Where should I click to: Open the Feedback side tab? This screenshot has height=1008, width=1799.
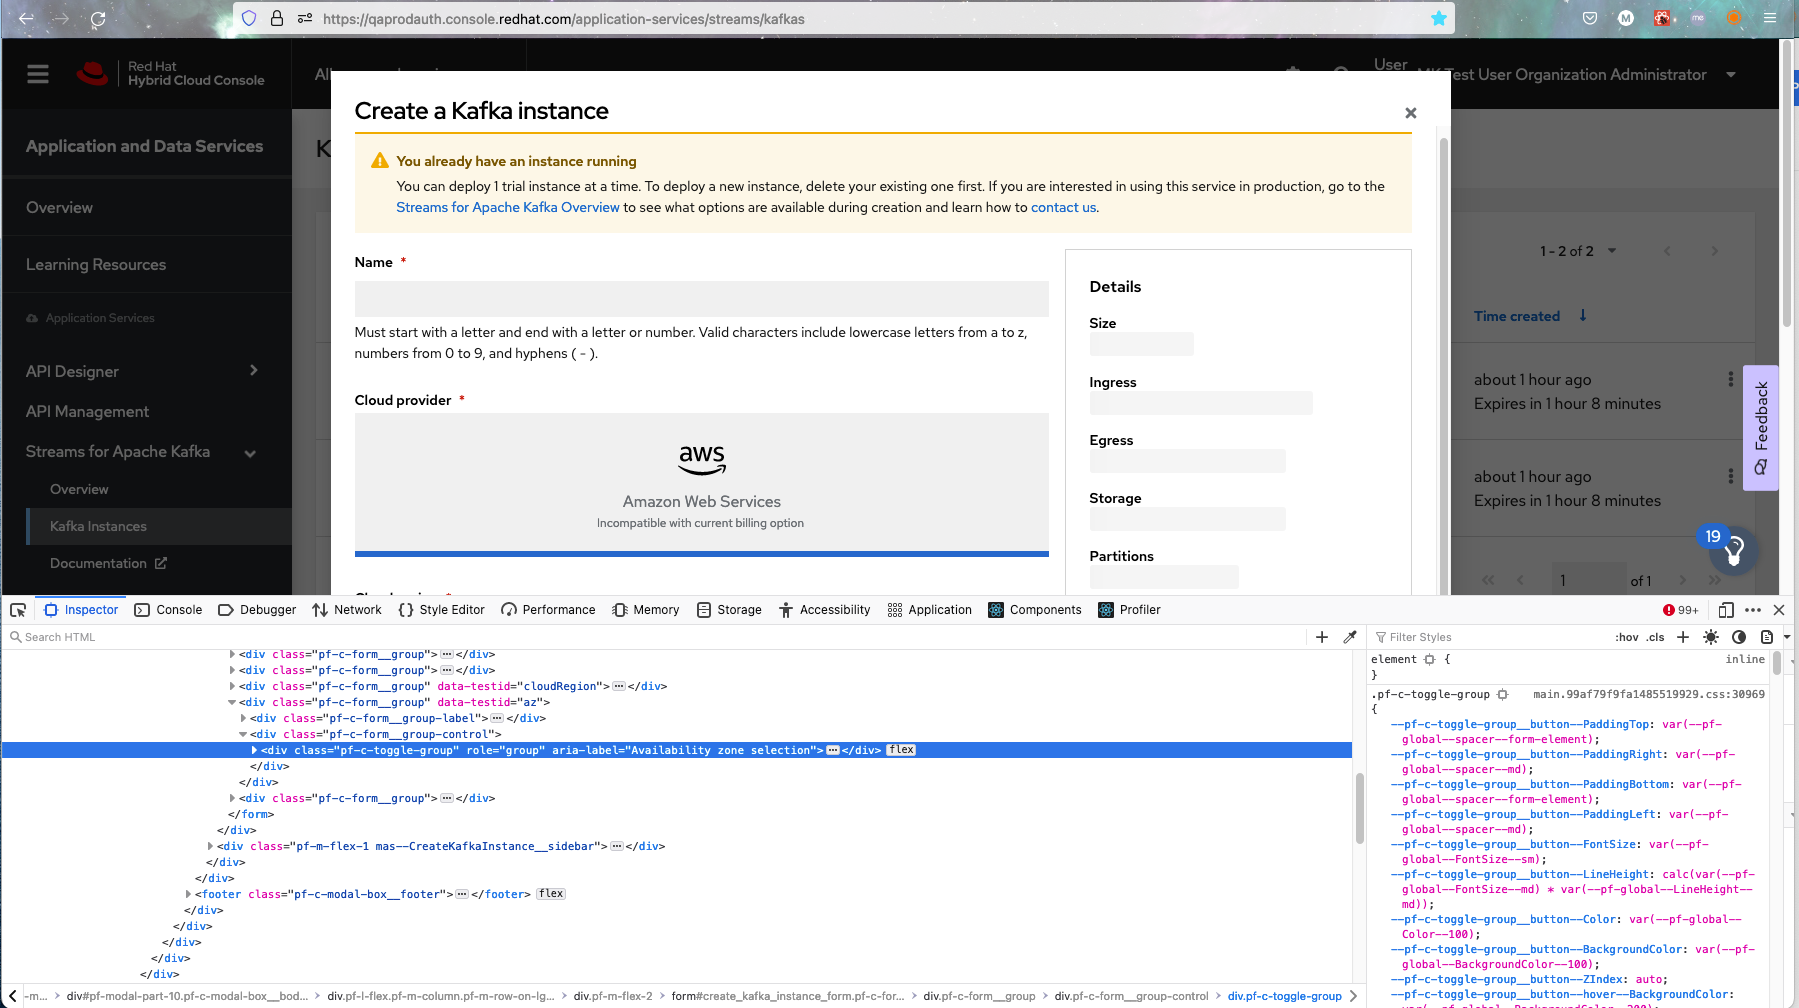[1761, 428]
